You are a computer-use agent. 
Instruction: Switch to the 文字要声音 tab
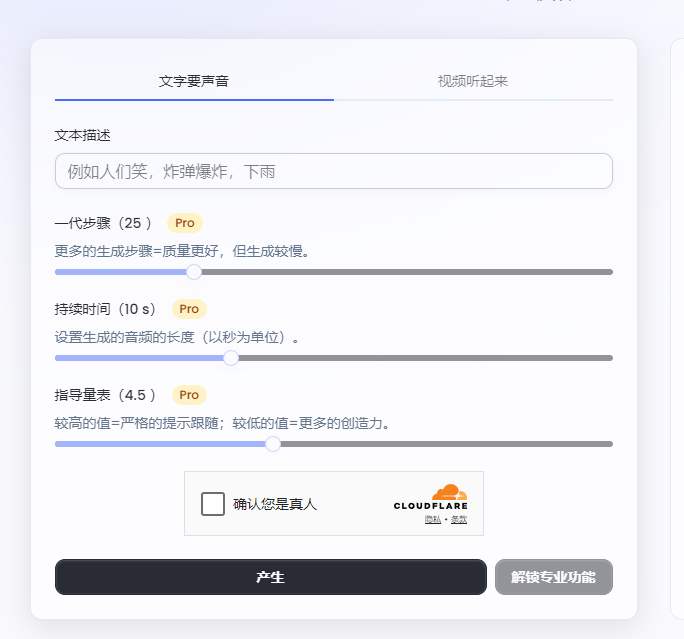pyautogui.click(x=194, y=81)
